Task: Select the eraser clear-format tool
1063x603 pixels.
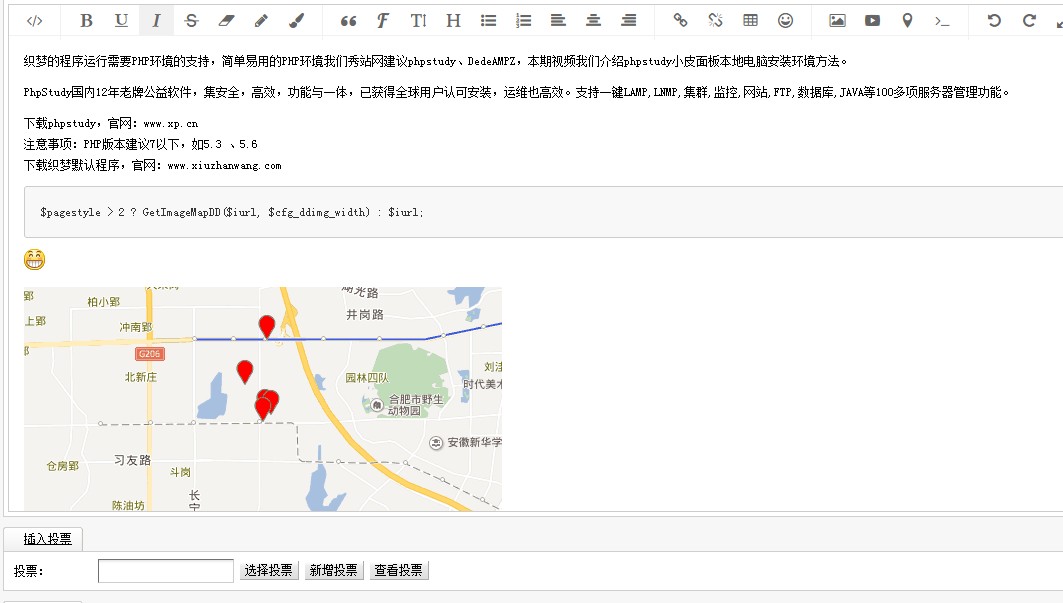Action: point(226,20)
